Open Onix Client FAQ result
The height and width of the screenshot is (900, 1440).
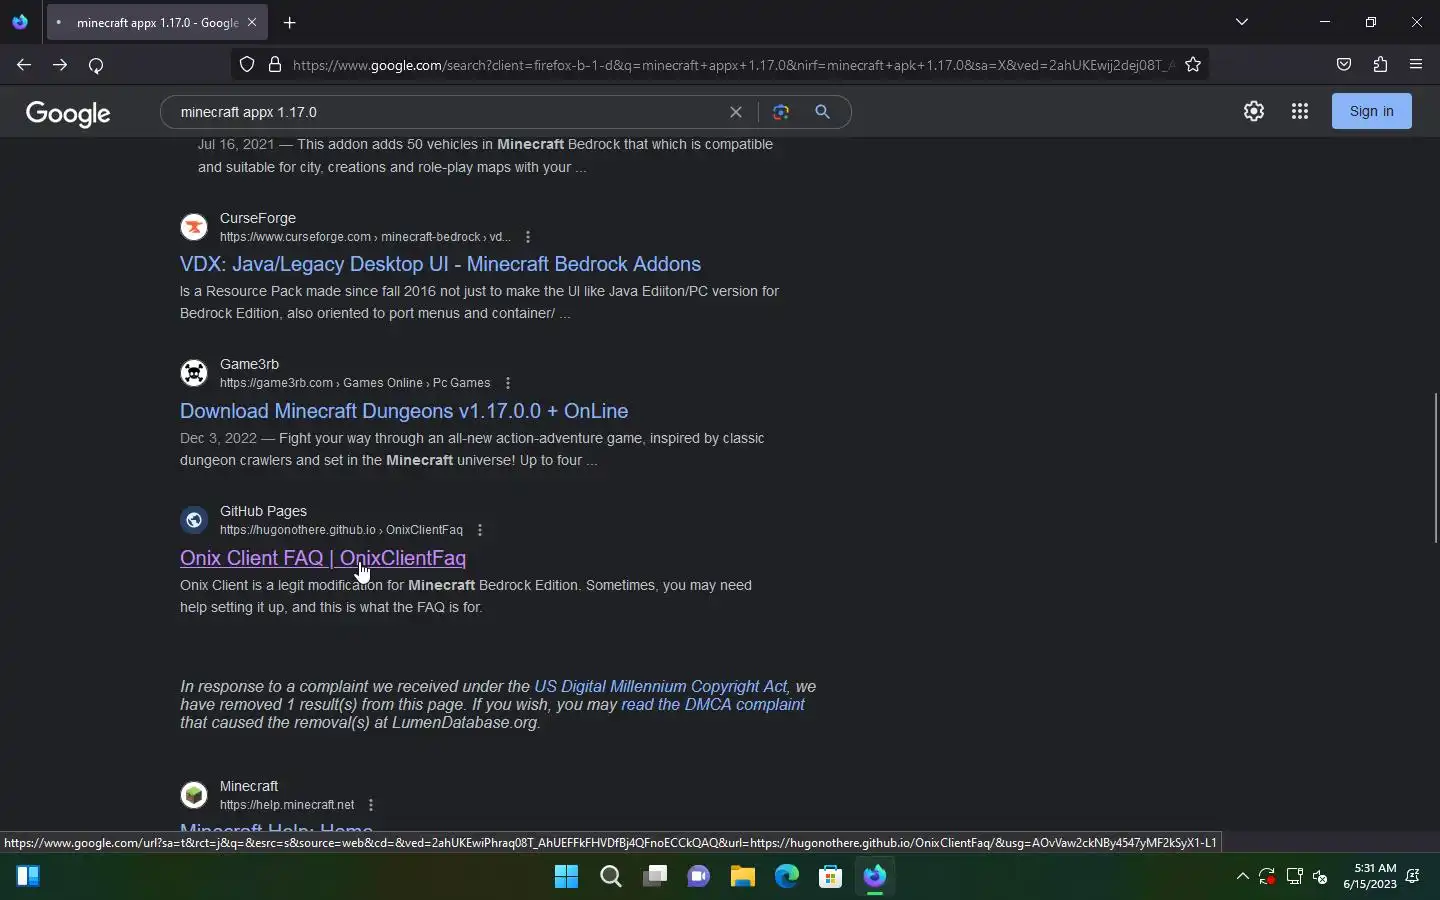pos(323,558)
